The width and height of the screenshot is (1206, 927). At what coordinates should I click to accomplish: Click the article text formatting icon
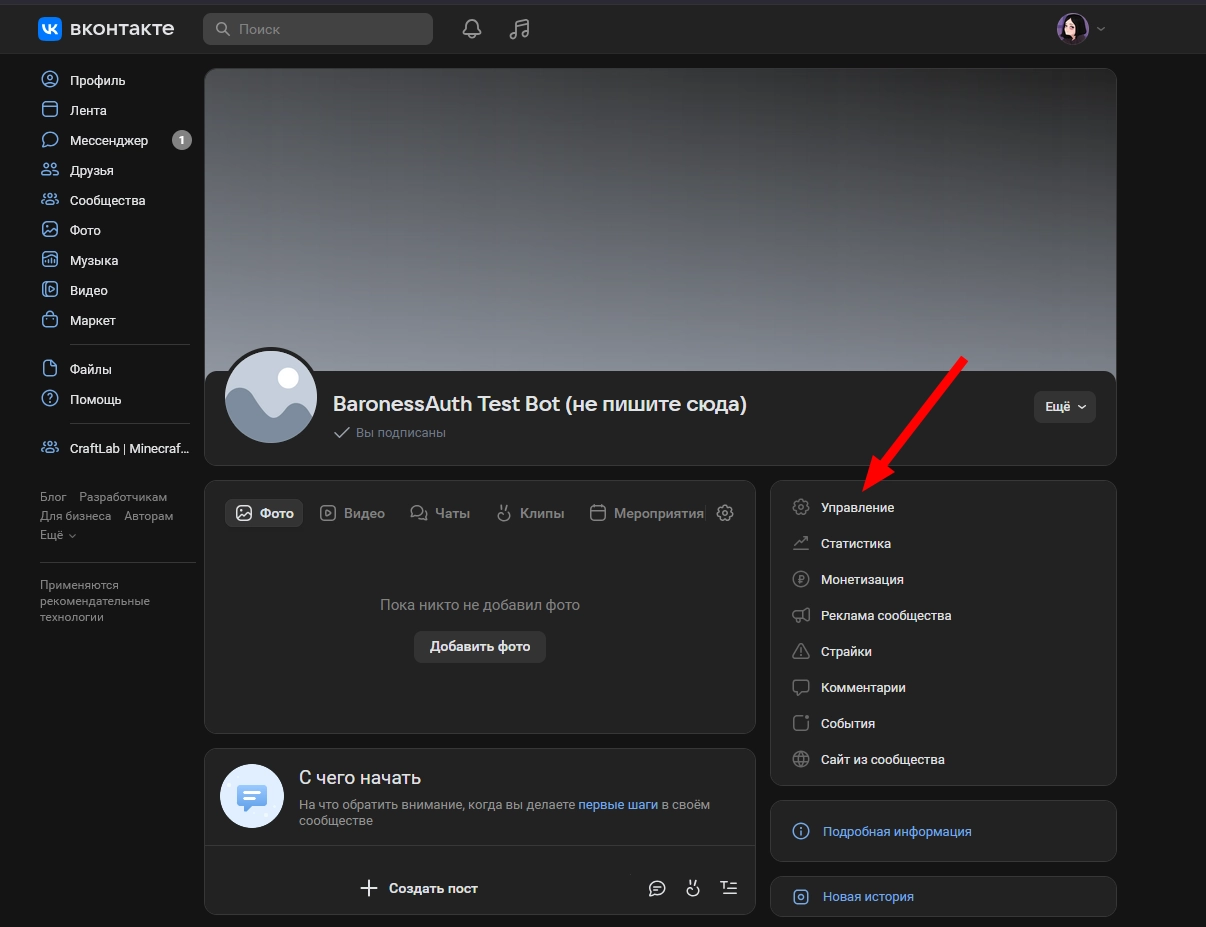pyautogui.click(x=729, y=888)
